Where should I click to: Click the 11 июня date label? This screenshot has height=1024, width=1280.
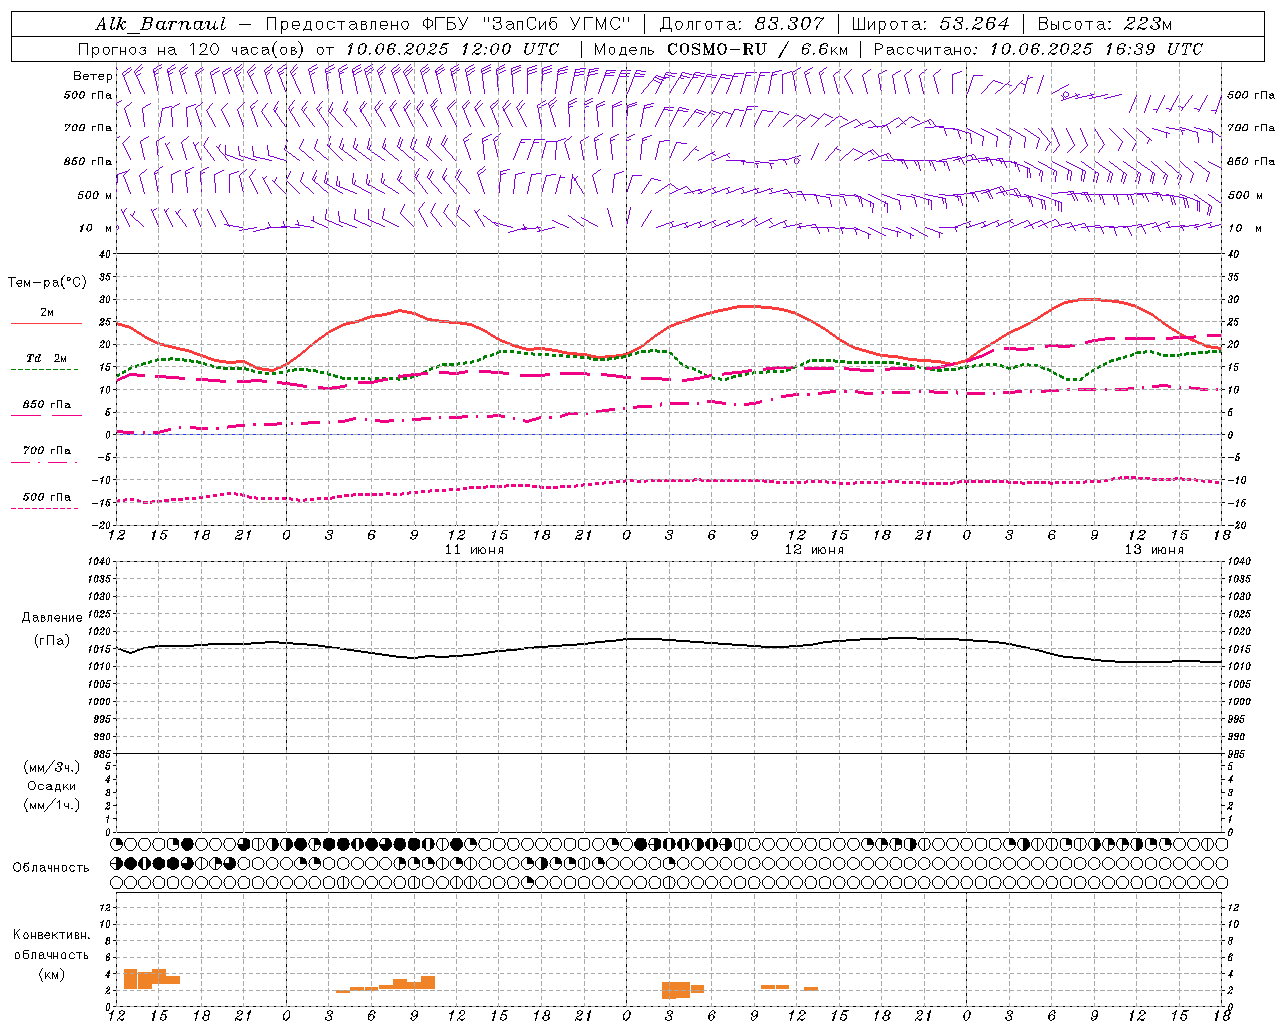click(x=474, y=550)
